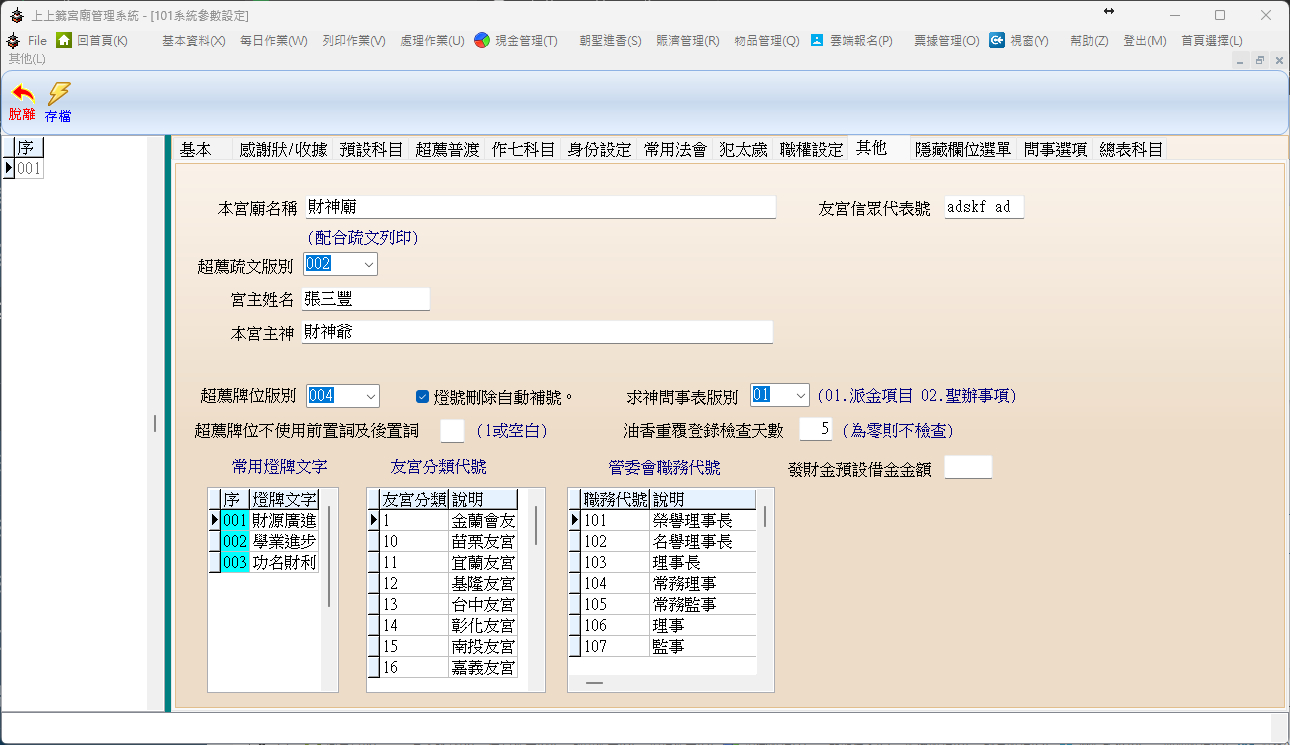Select the 登出 menu item

(x=1144, y=41)
